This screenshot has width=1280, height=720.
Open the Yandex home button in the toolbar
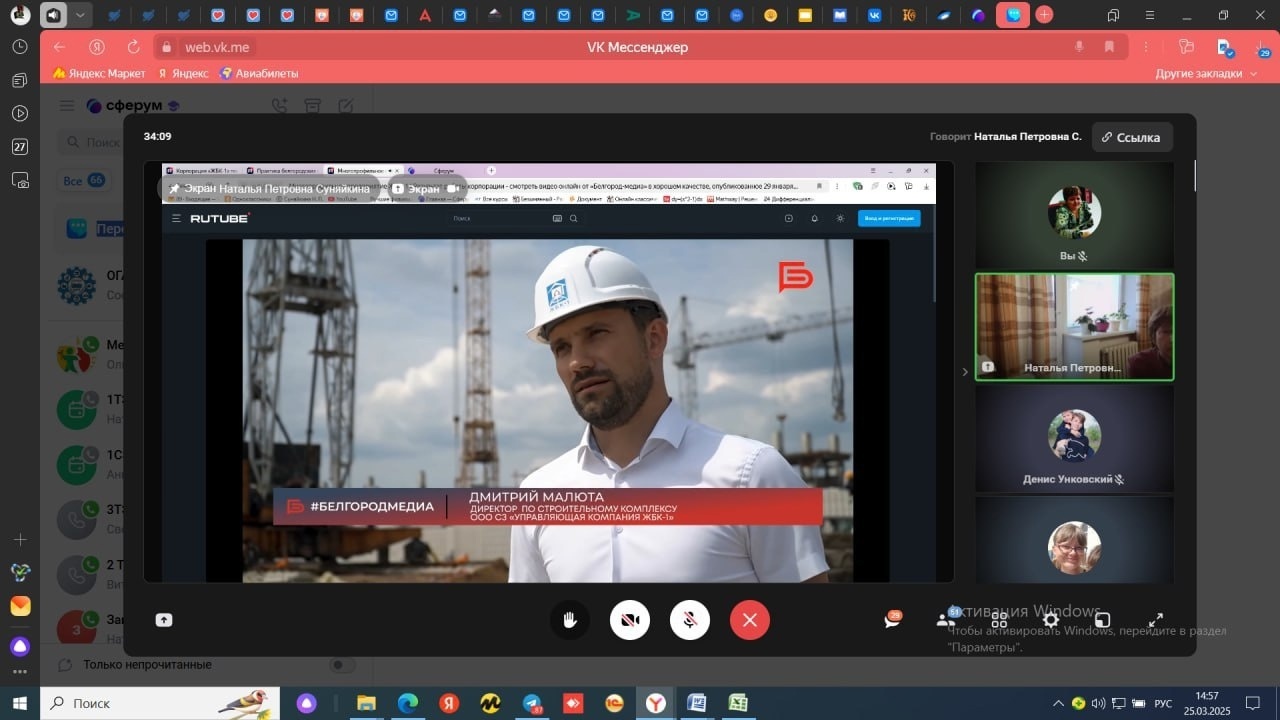(97, 47)
